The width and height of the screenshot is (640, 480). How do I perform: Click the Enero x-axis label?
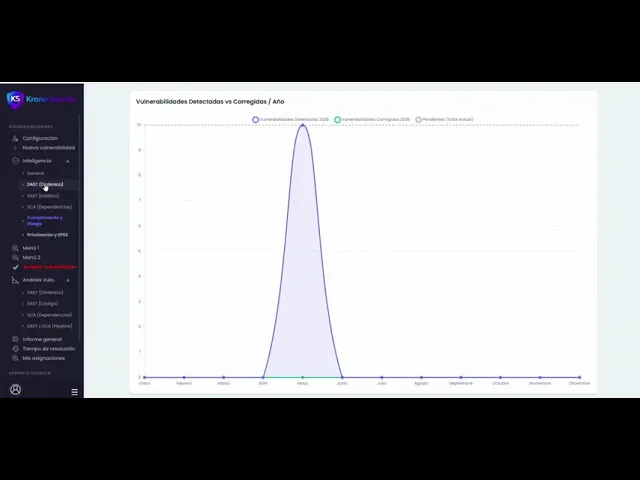[144, 384]
